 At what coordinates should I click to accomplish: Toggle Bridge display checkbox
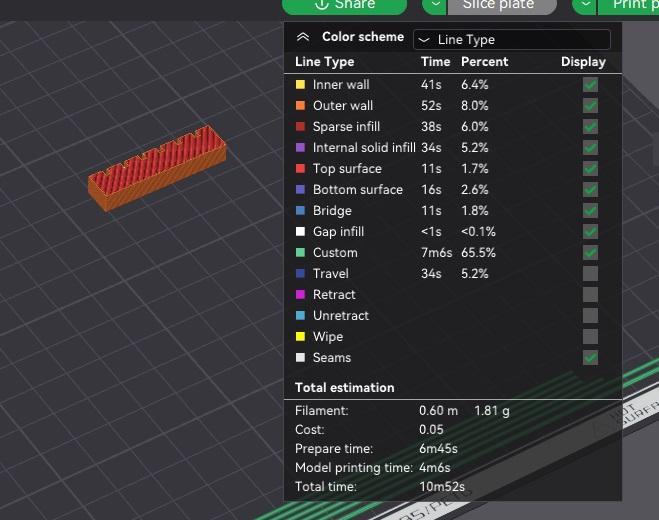(x=590, y=211)
